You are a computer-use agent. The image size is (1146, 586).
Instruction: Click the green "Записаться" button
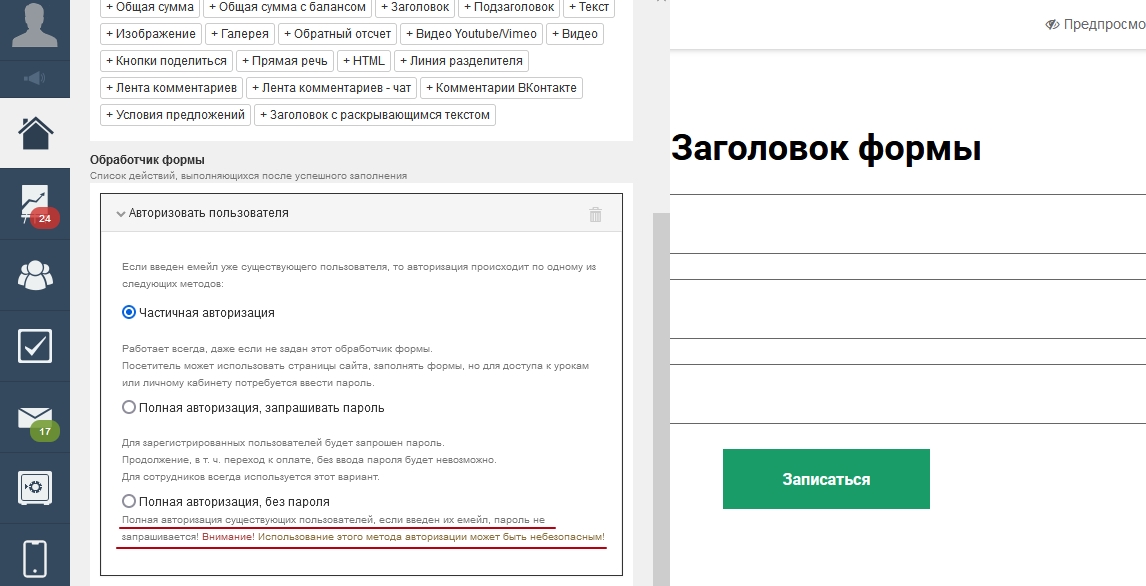826,479
